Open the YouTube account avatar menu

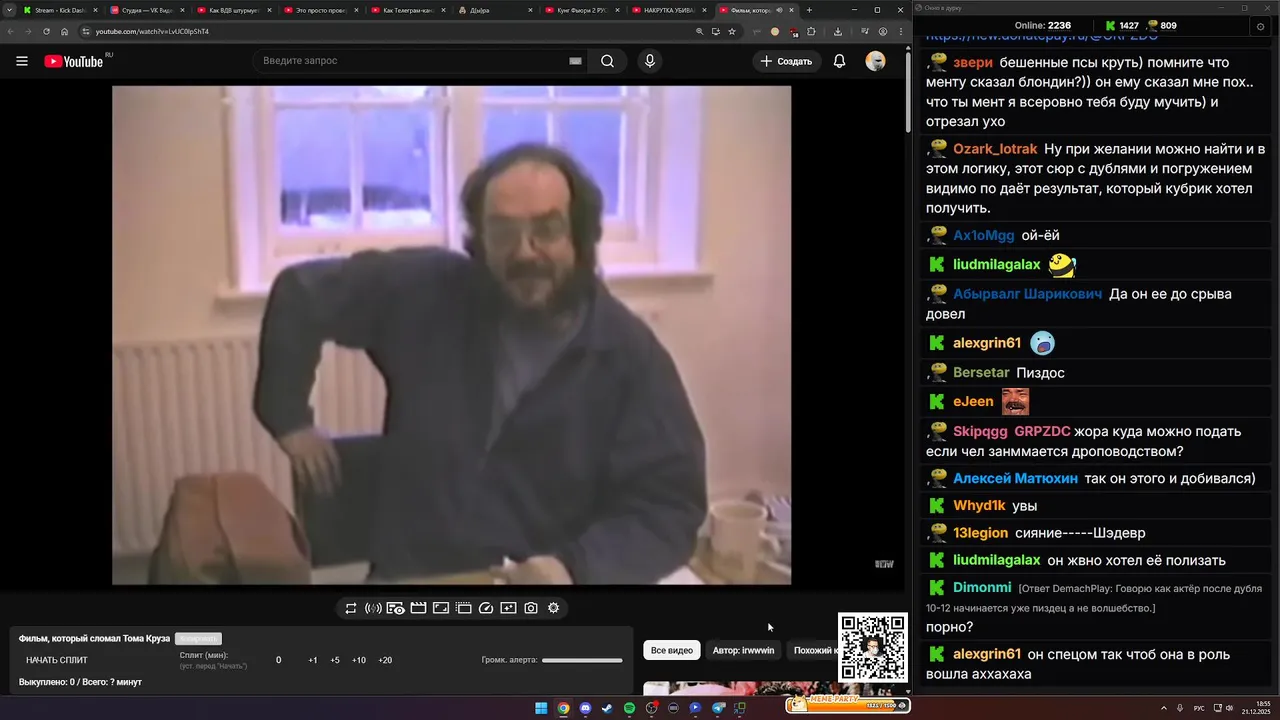[x=875, y=61]
